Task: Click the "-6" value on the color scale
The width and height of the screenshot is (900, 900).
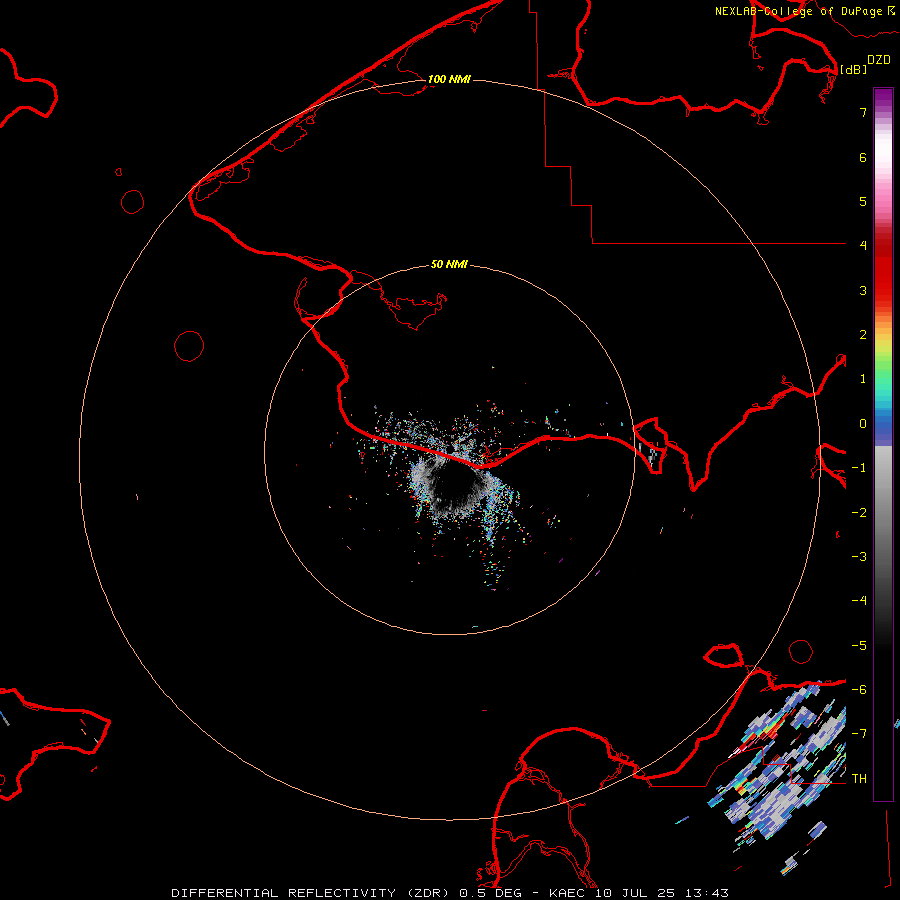Action: [859, 690]
